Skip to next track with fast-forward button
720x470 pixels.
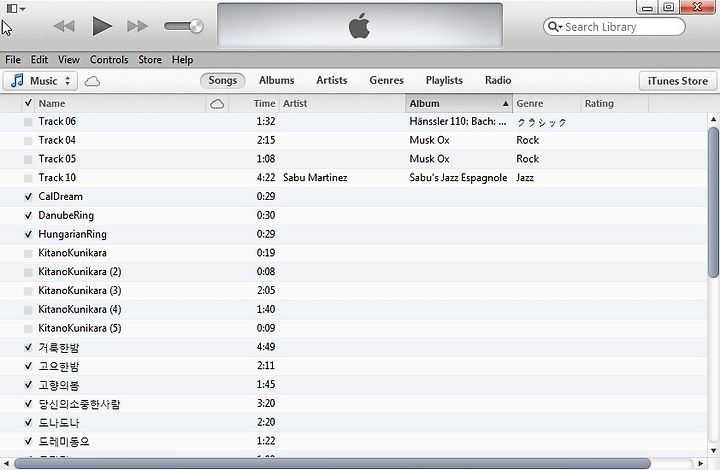pyautogui.click(x=137, y=26)
